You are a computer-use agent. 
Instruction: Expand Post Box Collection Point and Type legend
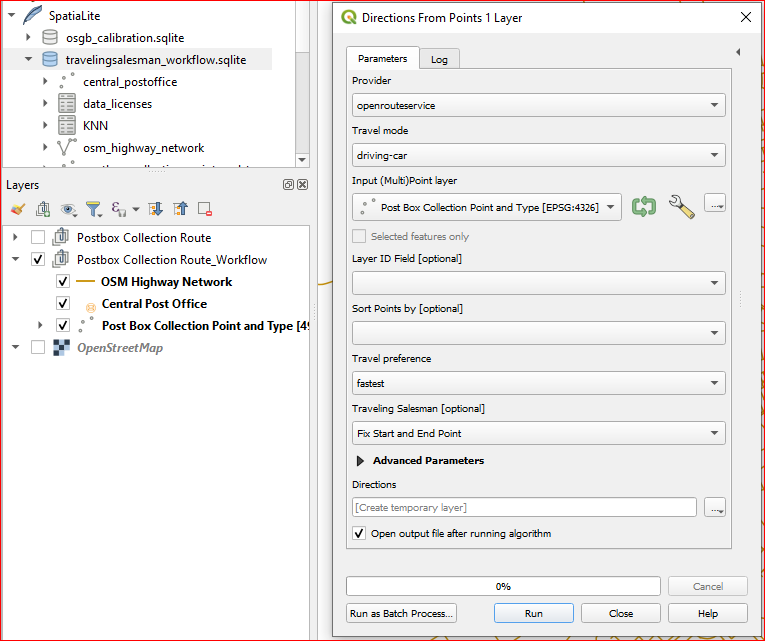click(40, 325)
